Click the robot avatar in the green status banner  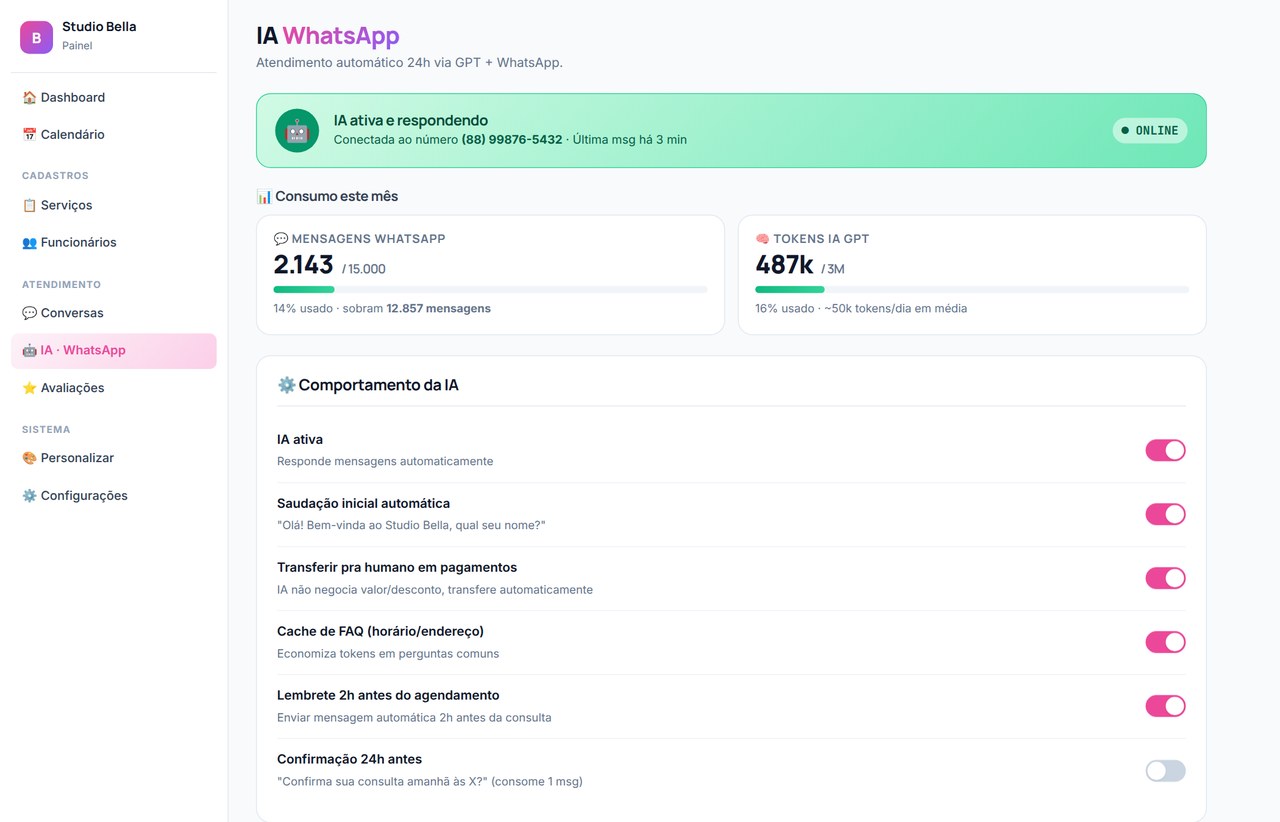pyautogui.click(x=297, y=130)
